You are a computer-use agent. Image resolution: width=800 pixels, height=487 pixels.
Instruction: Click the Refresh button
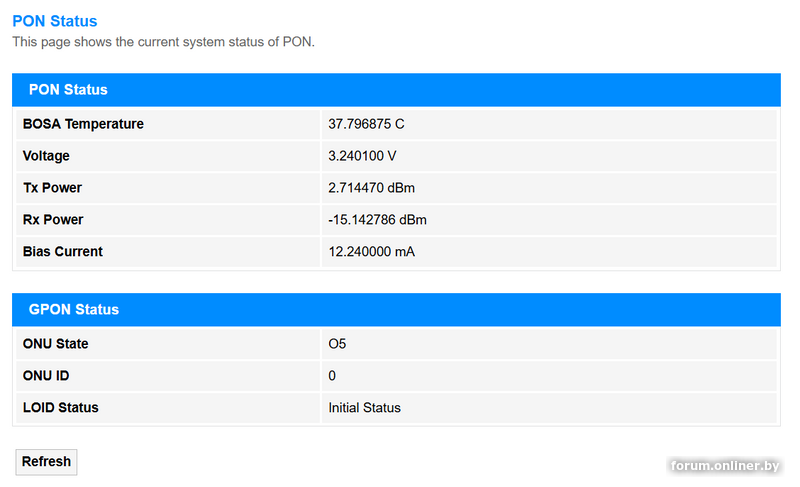(x=46, y=462)
